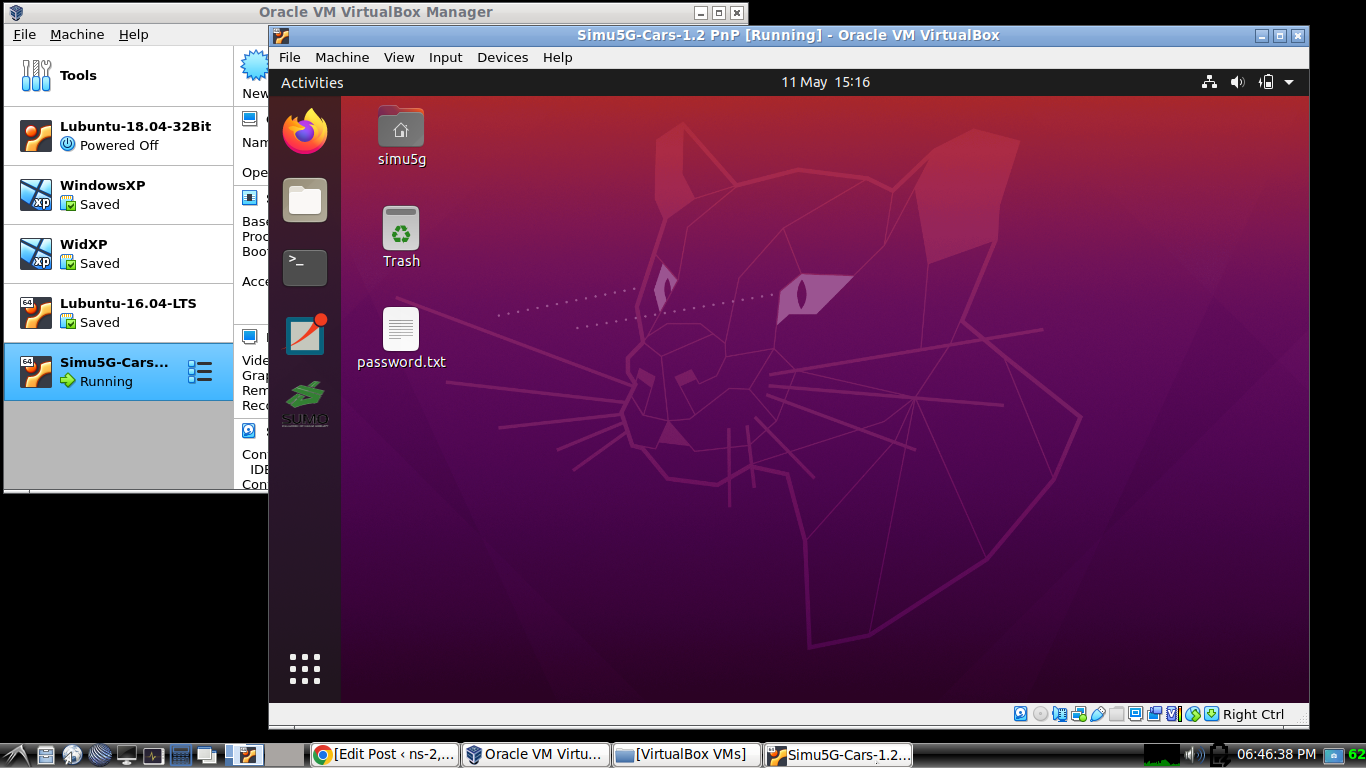Open Machine menu in VirtualBox Manager
Viewport: 1366px width, 768px height.
[77, 34]
